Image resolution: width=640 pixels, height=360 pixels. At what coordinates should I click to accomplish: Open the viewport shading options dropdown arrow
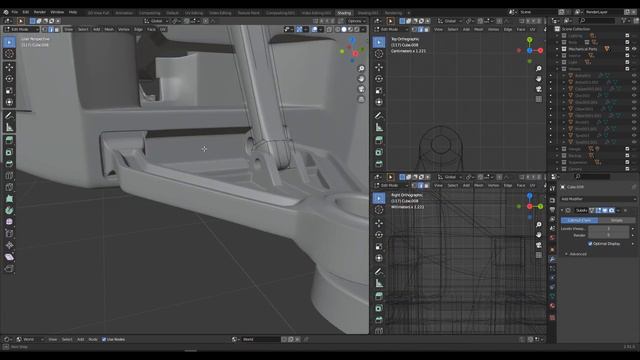click(363, 29)
